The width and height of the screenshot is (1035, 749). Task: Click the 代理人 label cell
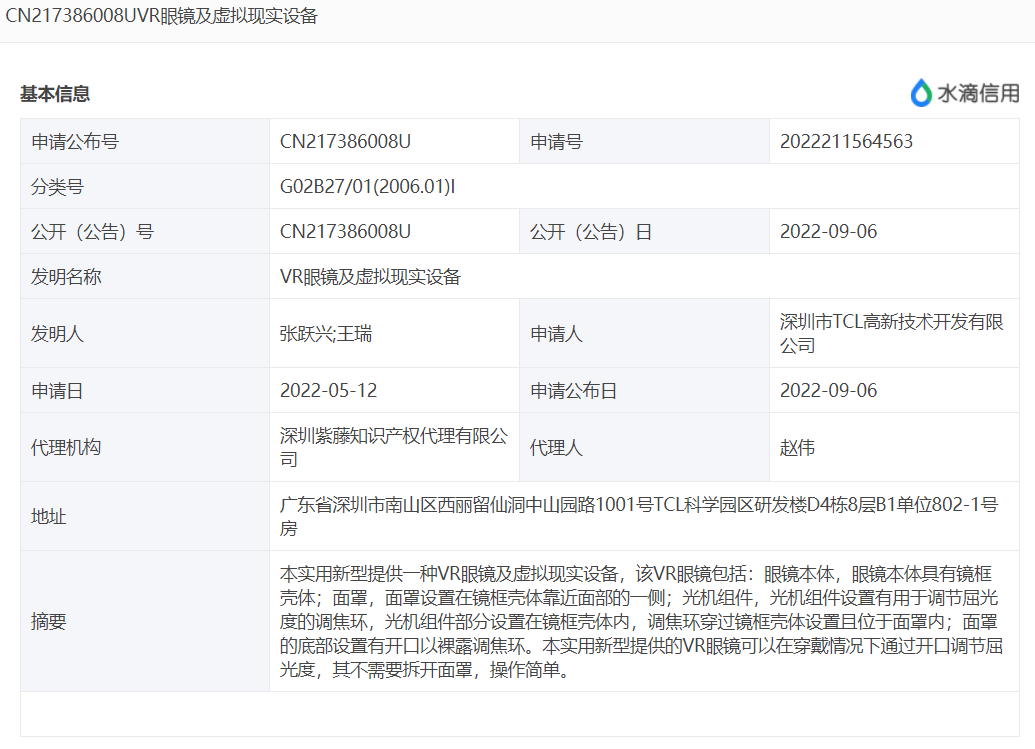[x=644, y=447]
